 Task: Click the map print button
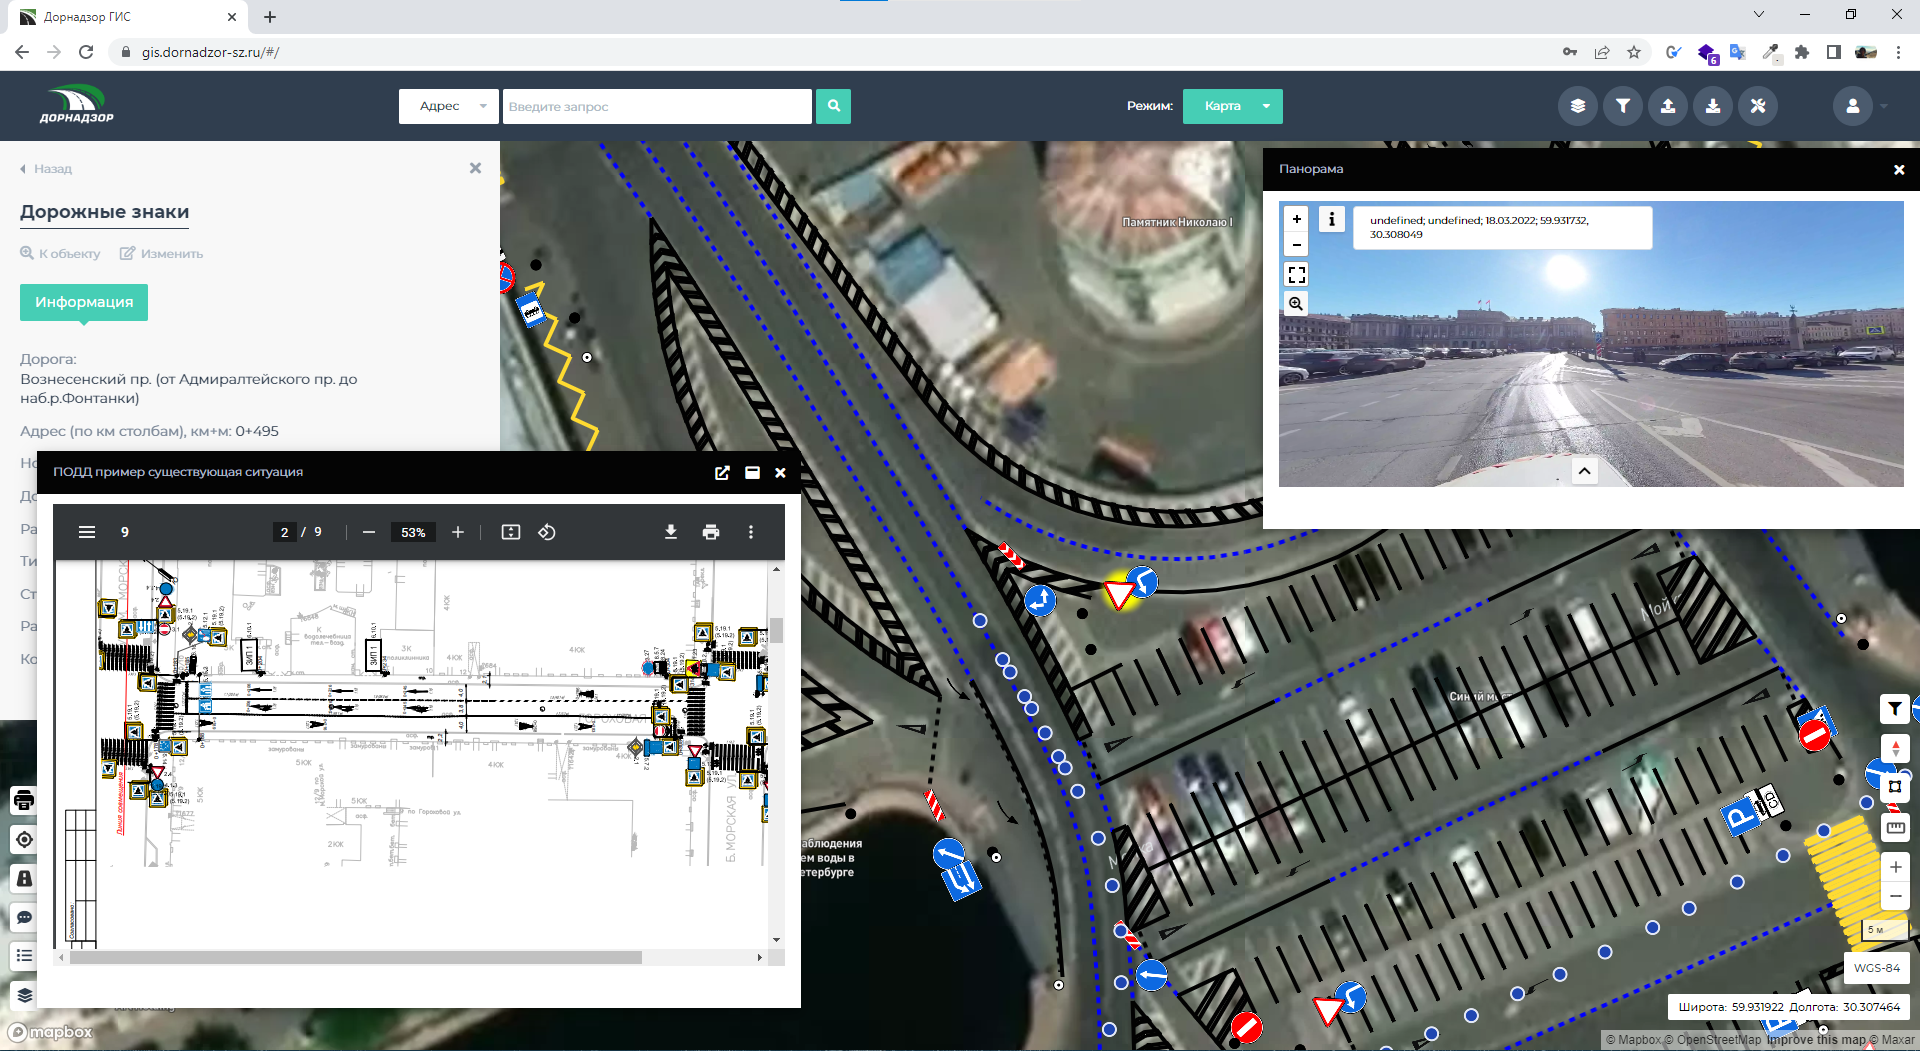24,801
